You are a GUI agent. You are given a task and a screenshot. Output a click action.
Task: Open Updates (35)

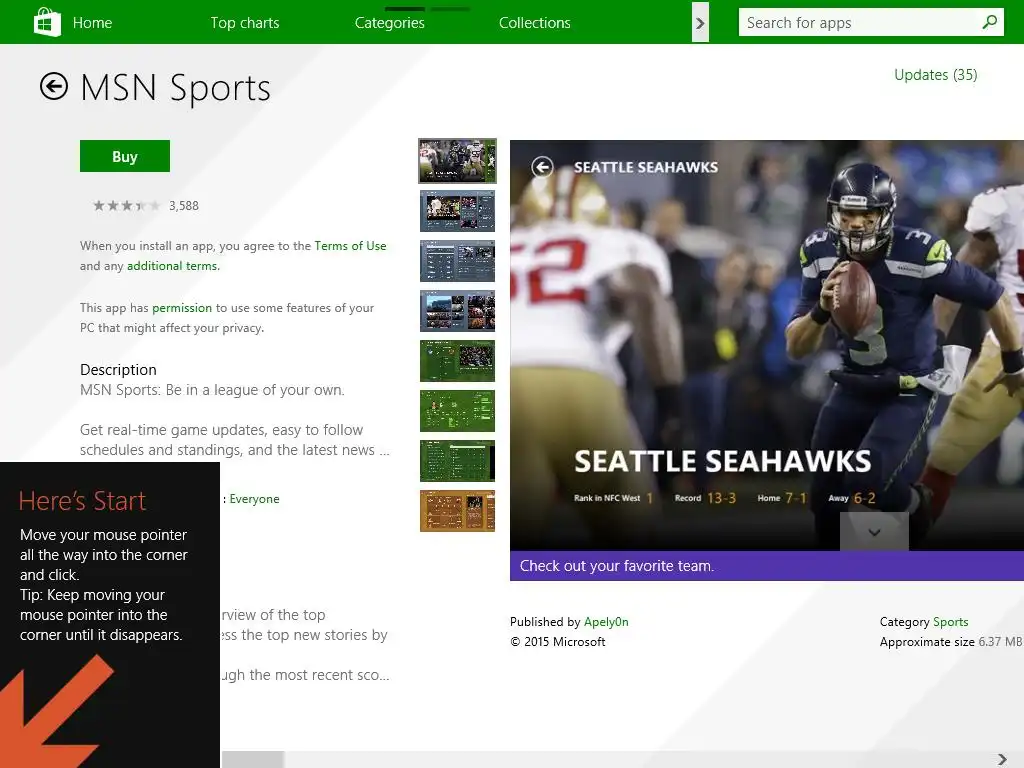(935, 75)
